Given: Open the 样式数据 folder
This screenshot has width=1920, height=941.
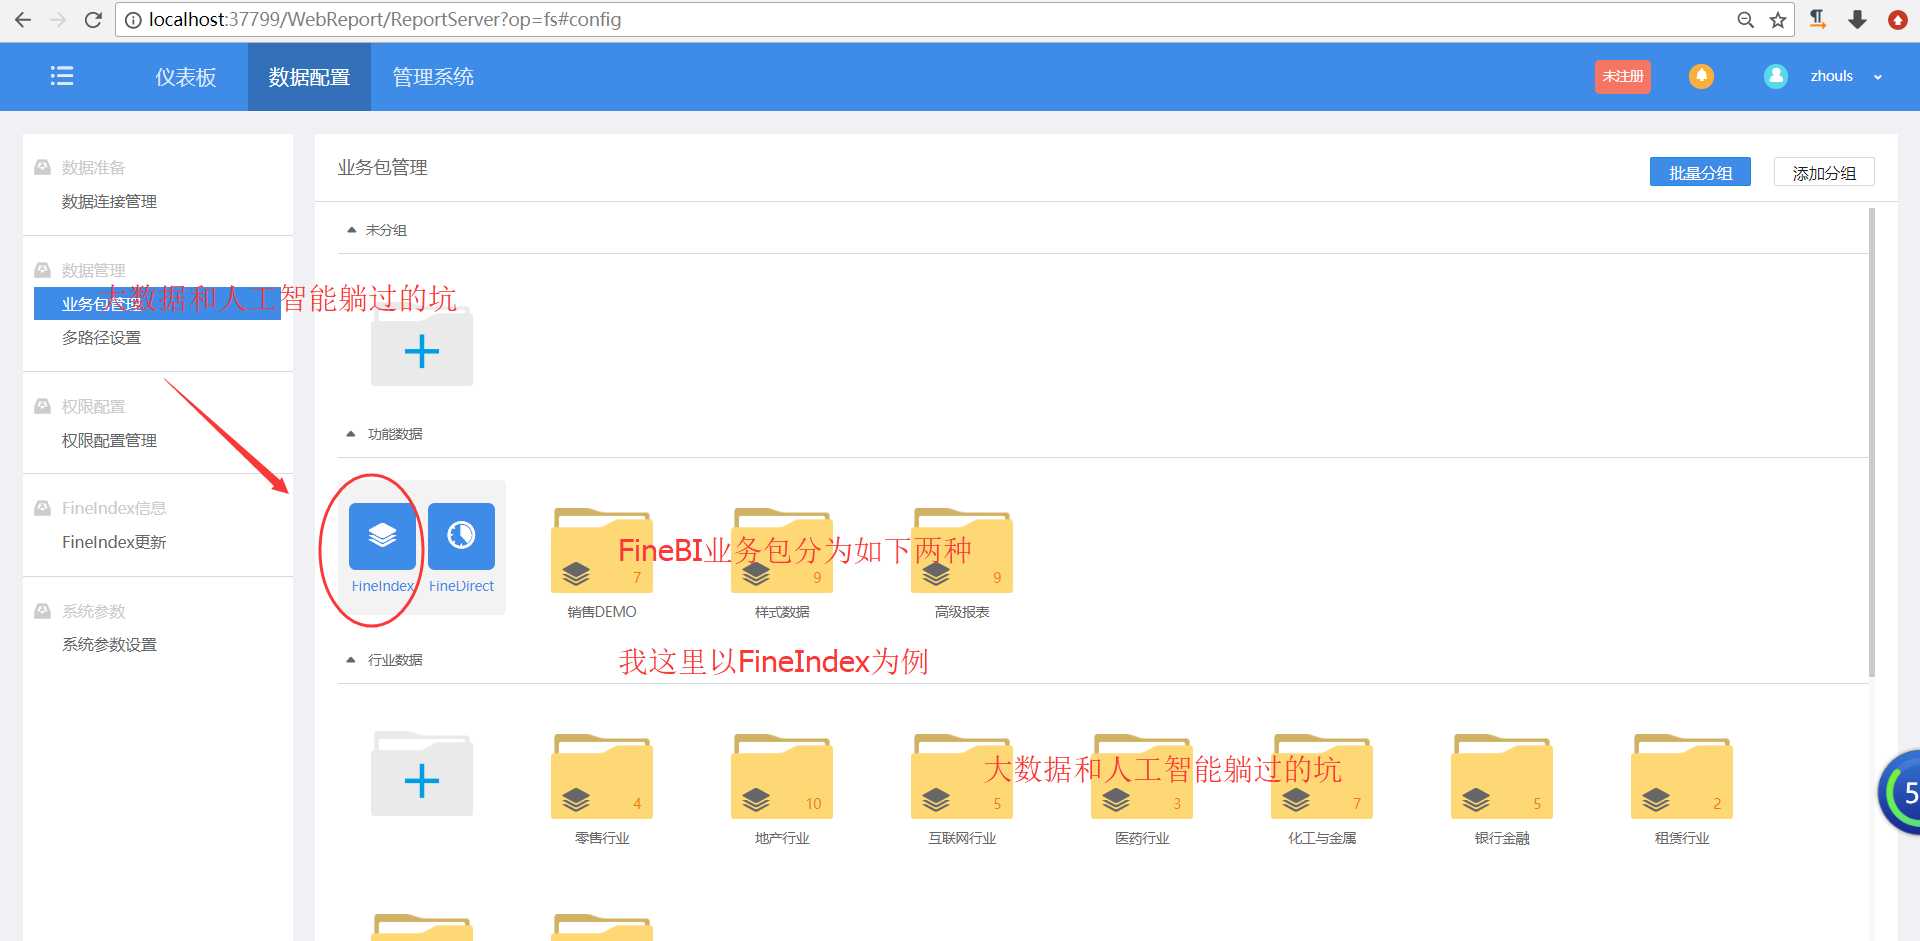Looking at the screenshot, I should (782, 550).
